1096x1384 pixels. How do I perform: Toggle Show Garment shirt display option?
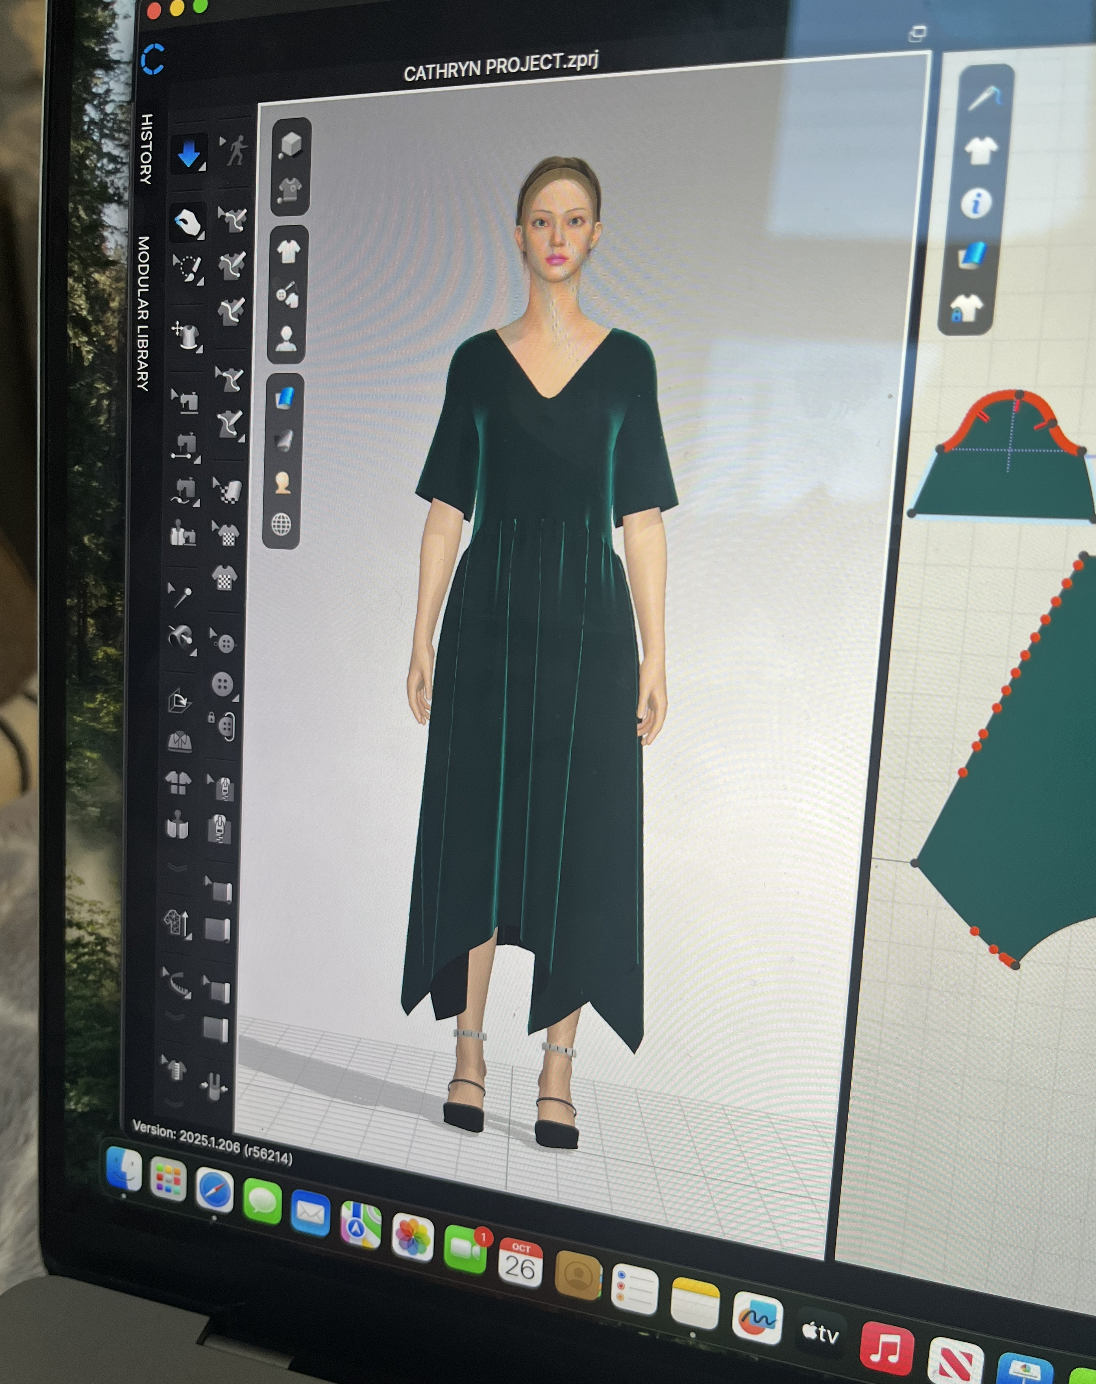click(288, 252)
